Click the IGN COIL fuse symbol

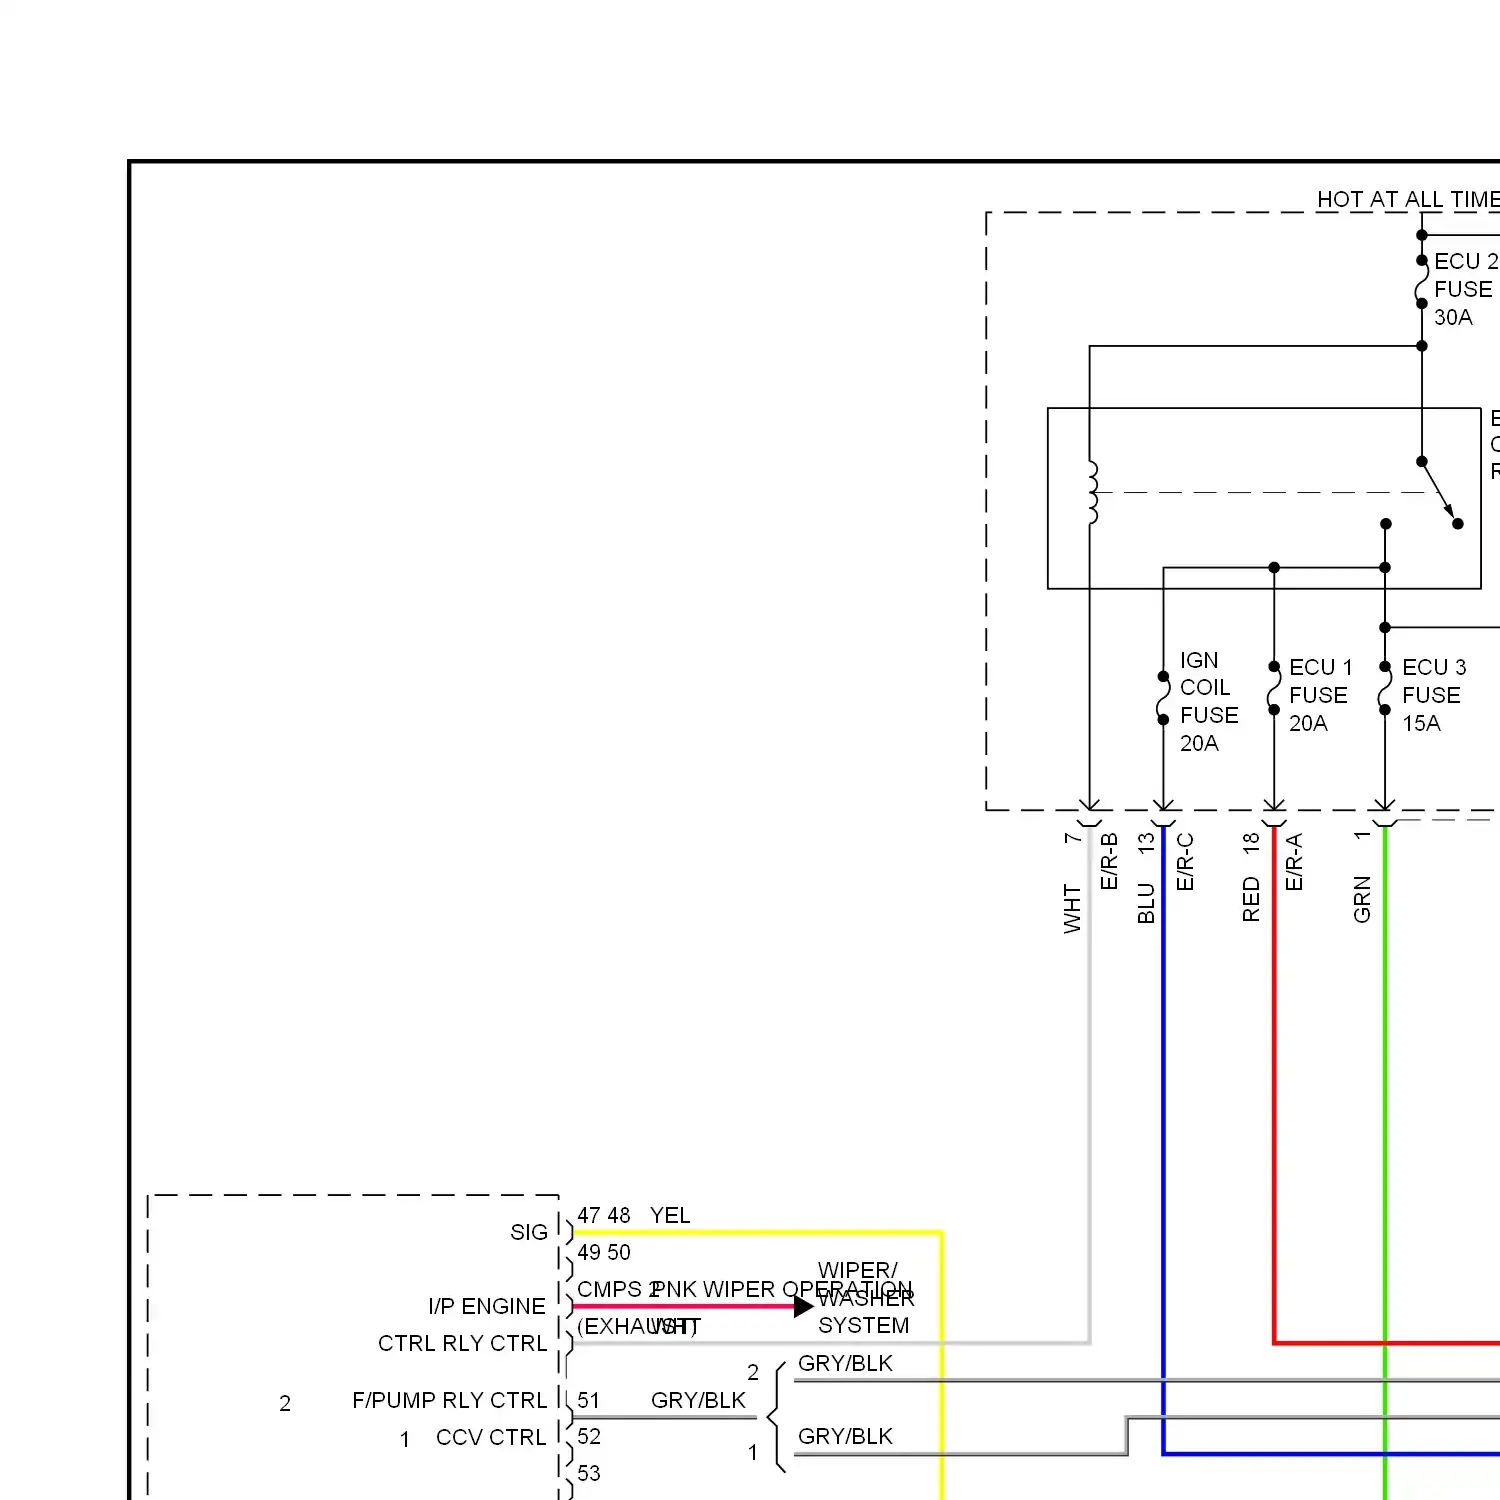point(1163,698)
